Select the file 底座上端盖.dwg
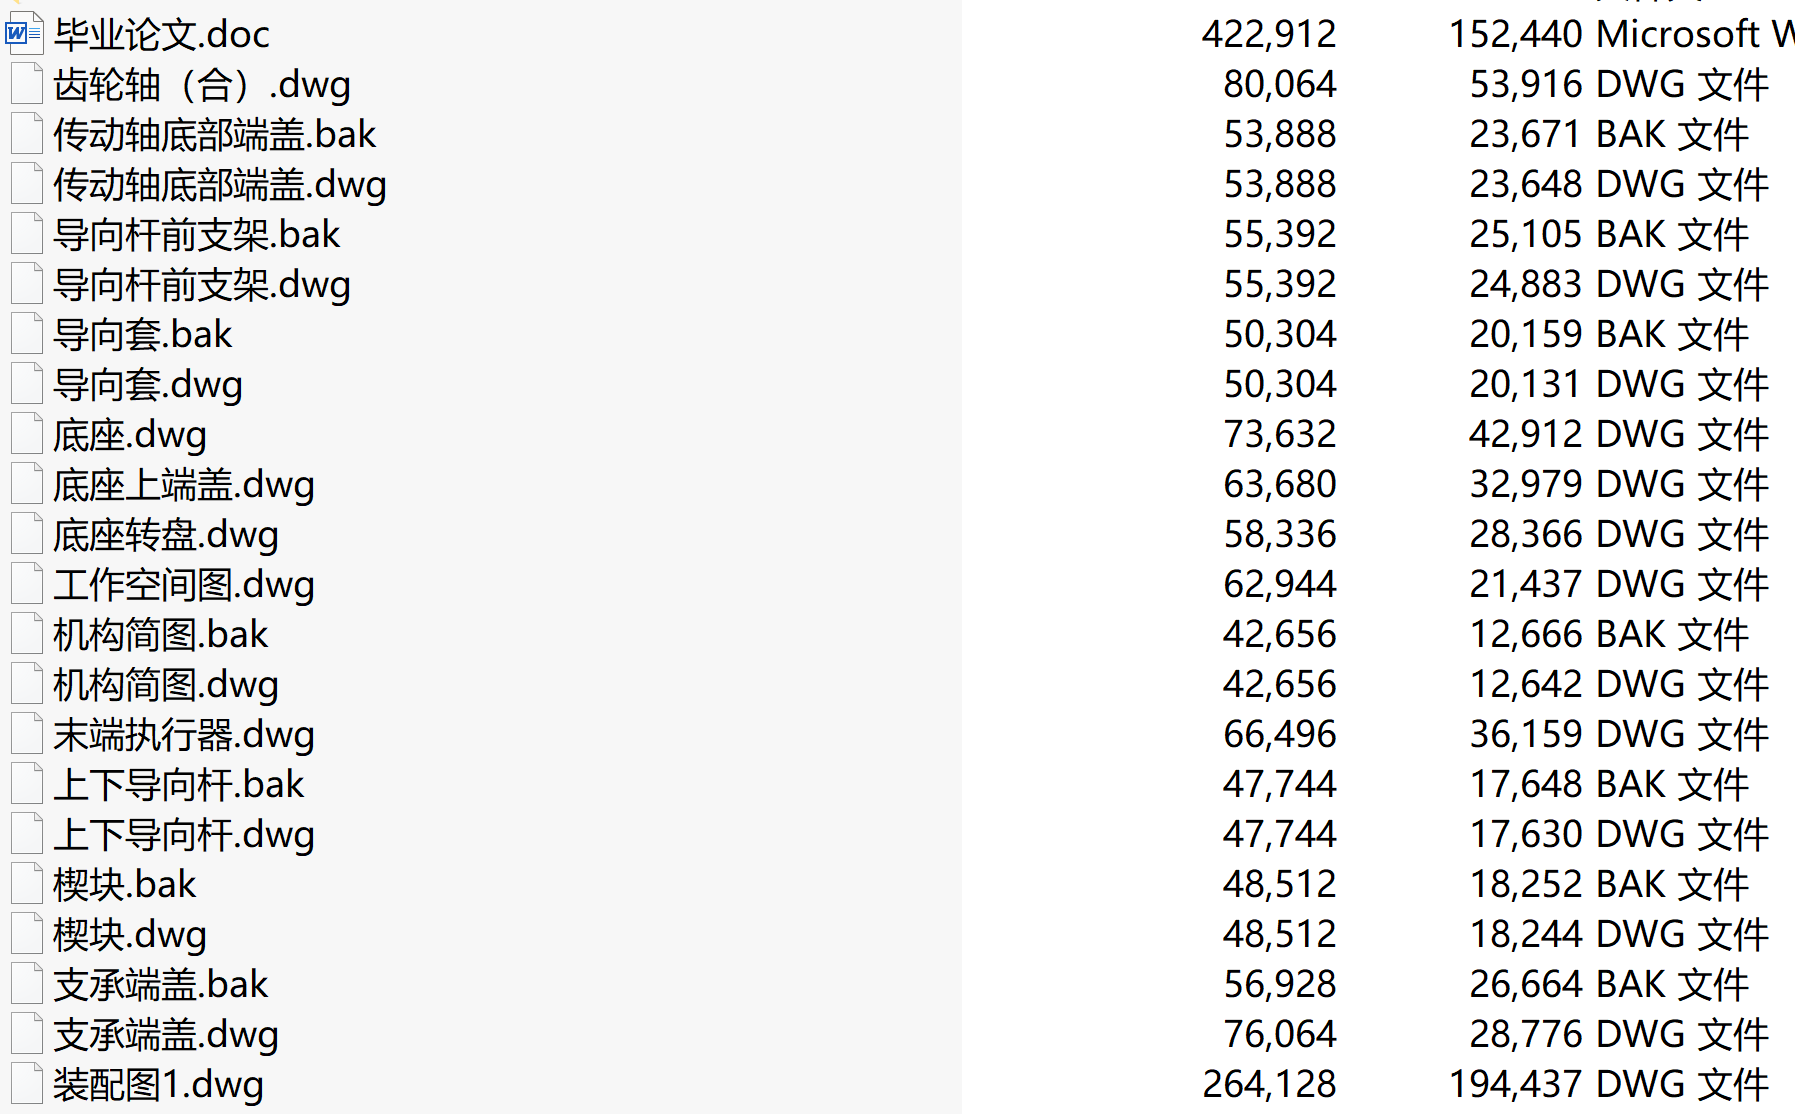Image resolution: width=1795 pixels, height=1114 pixels. (x=184, y=485)
